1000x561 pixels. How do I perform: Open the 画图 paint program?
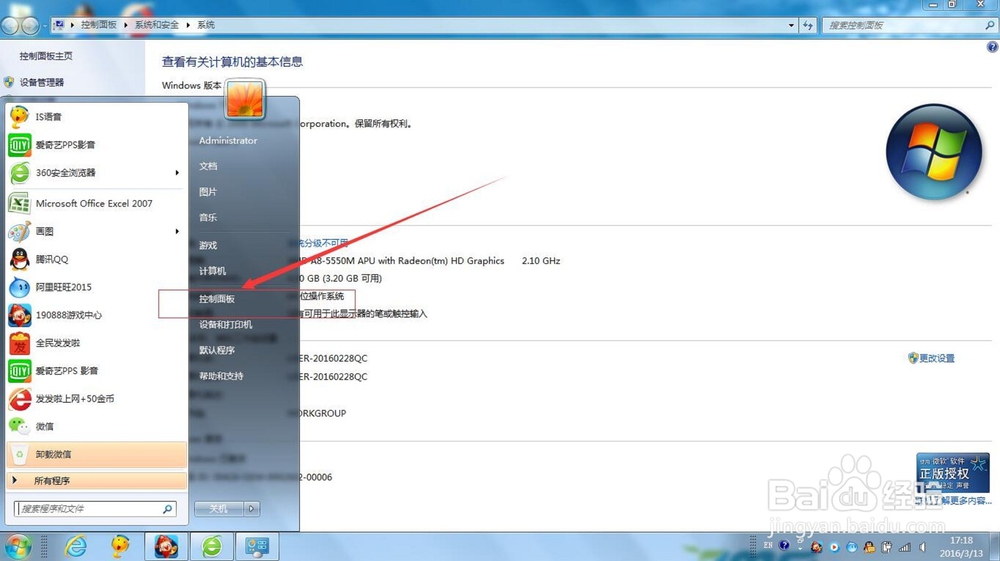96,231
